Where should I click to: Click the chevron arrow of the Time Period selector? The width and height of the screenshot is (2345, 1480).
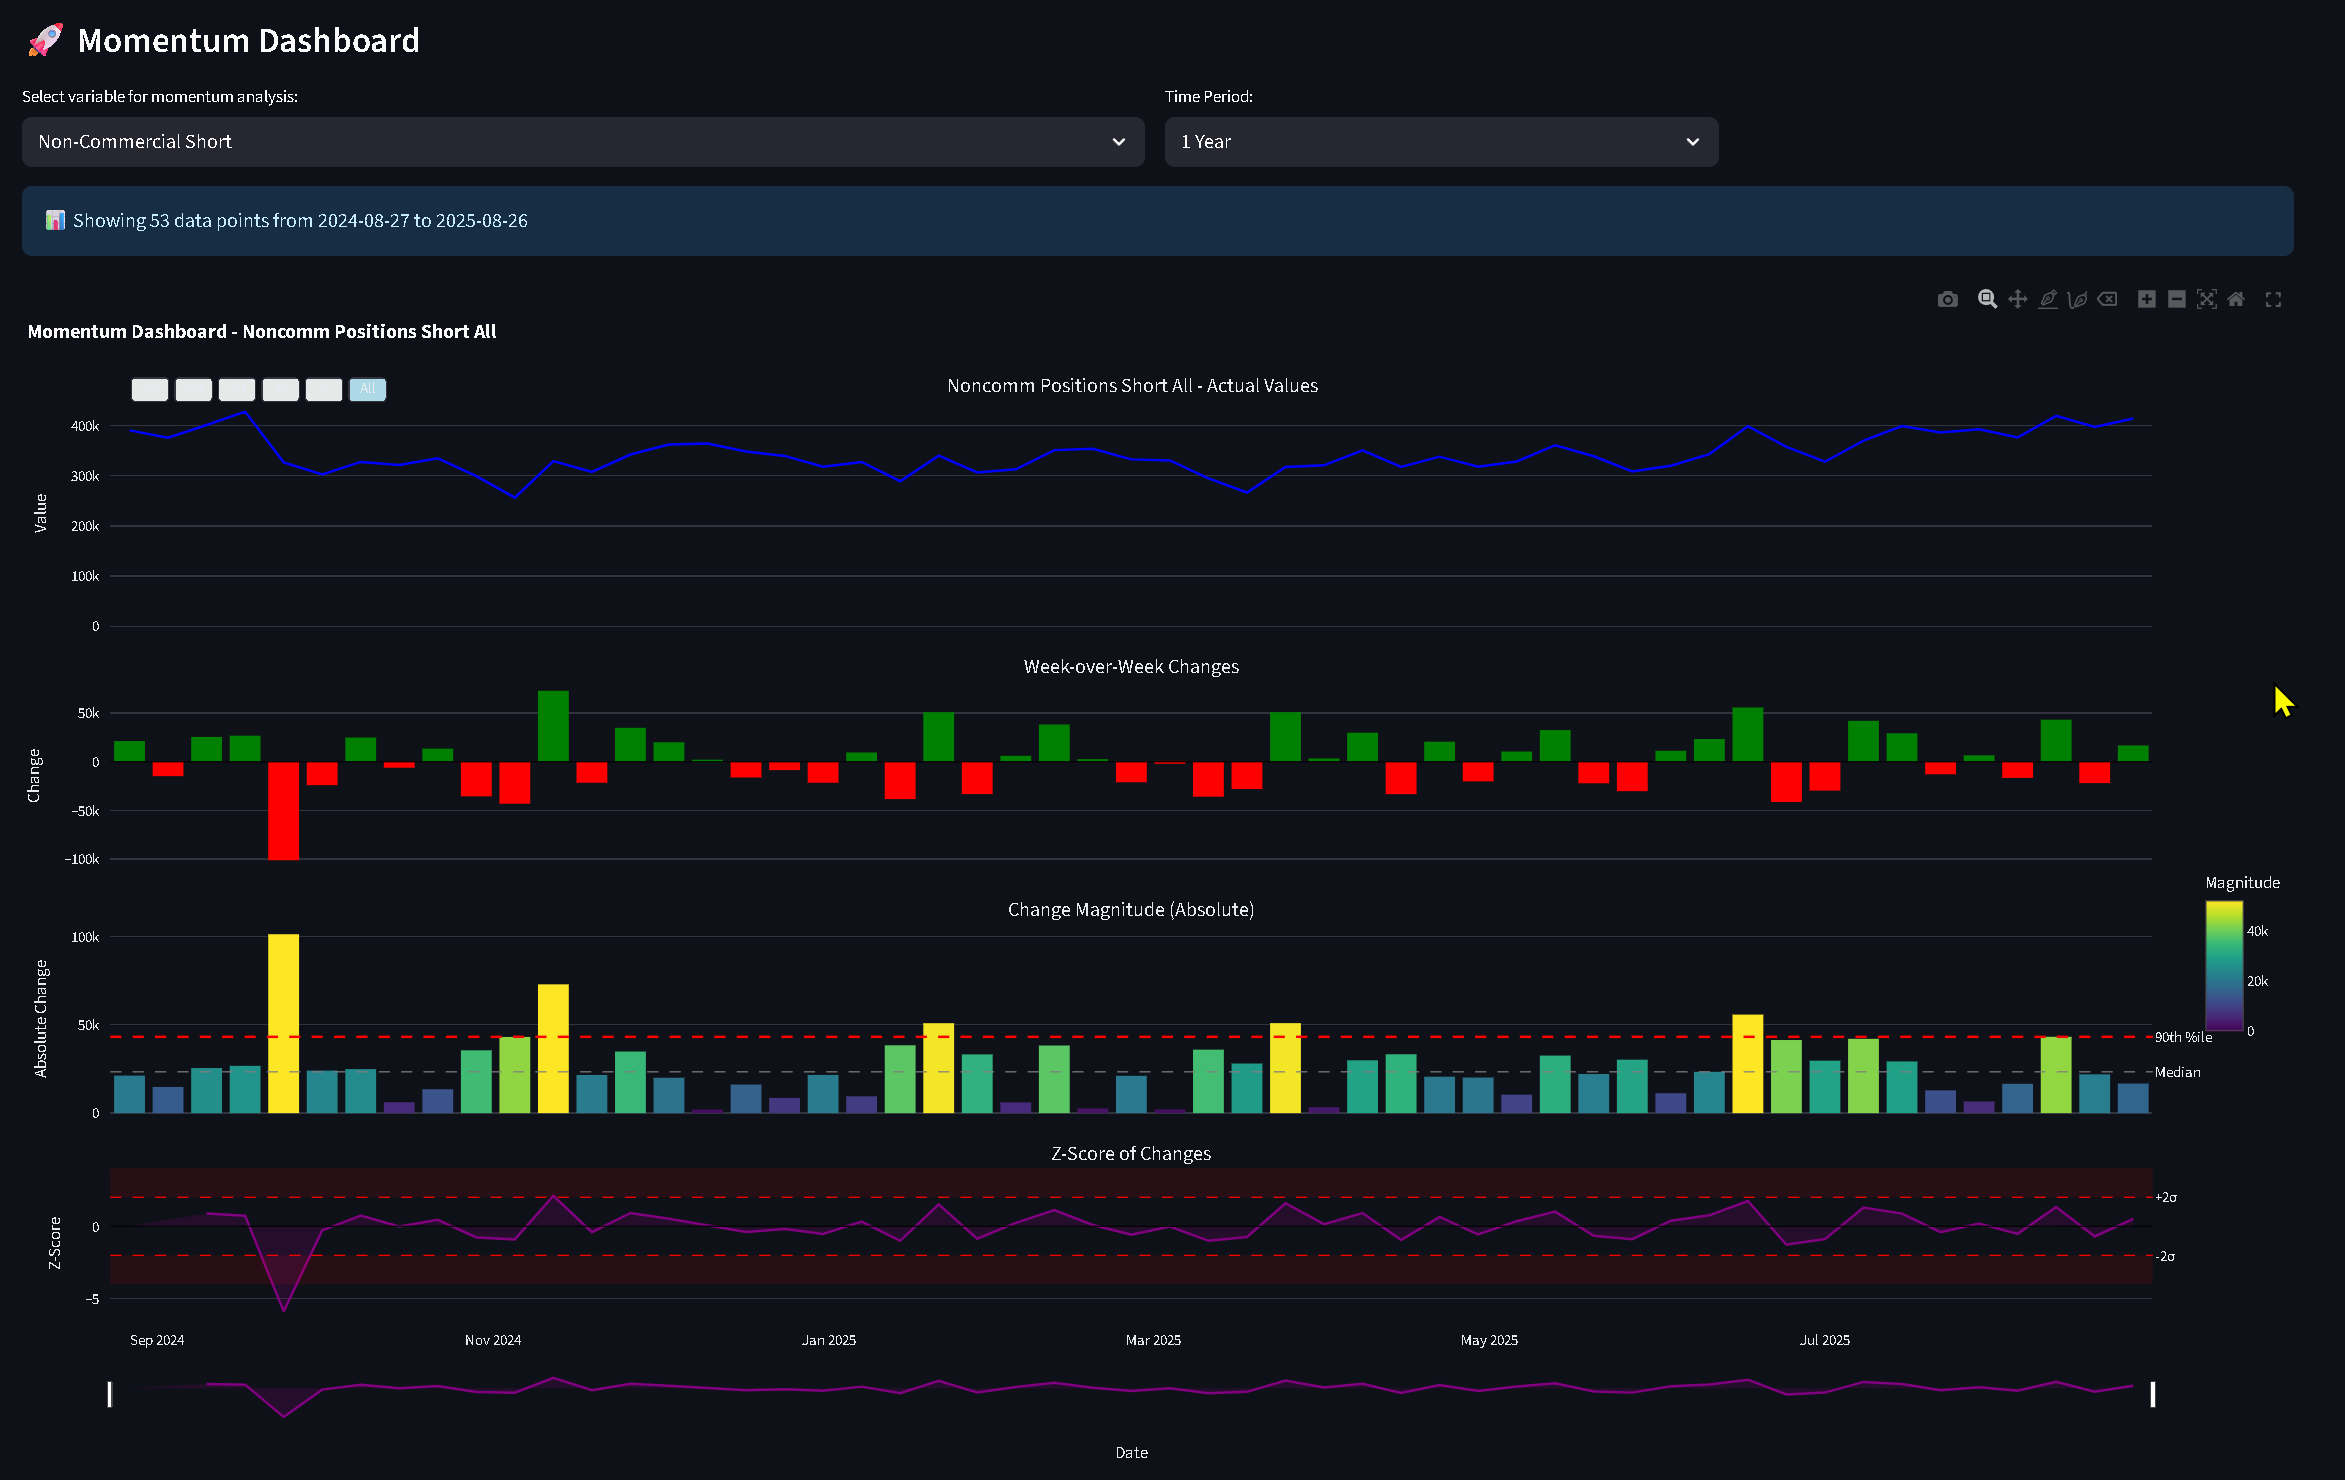(x=1692, y=142)
